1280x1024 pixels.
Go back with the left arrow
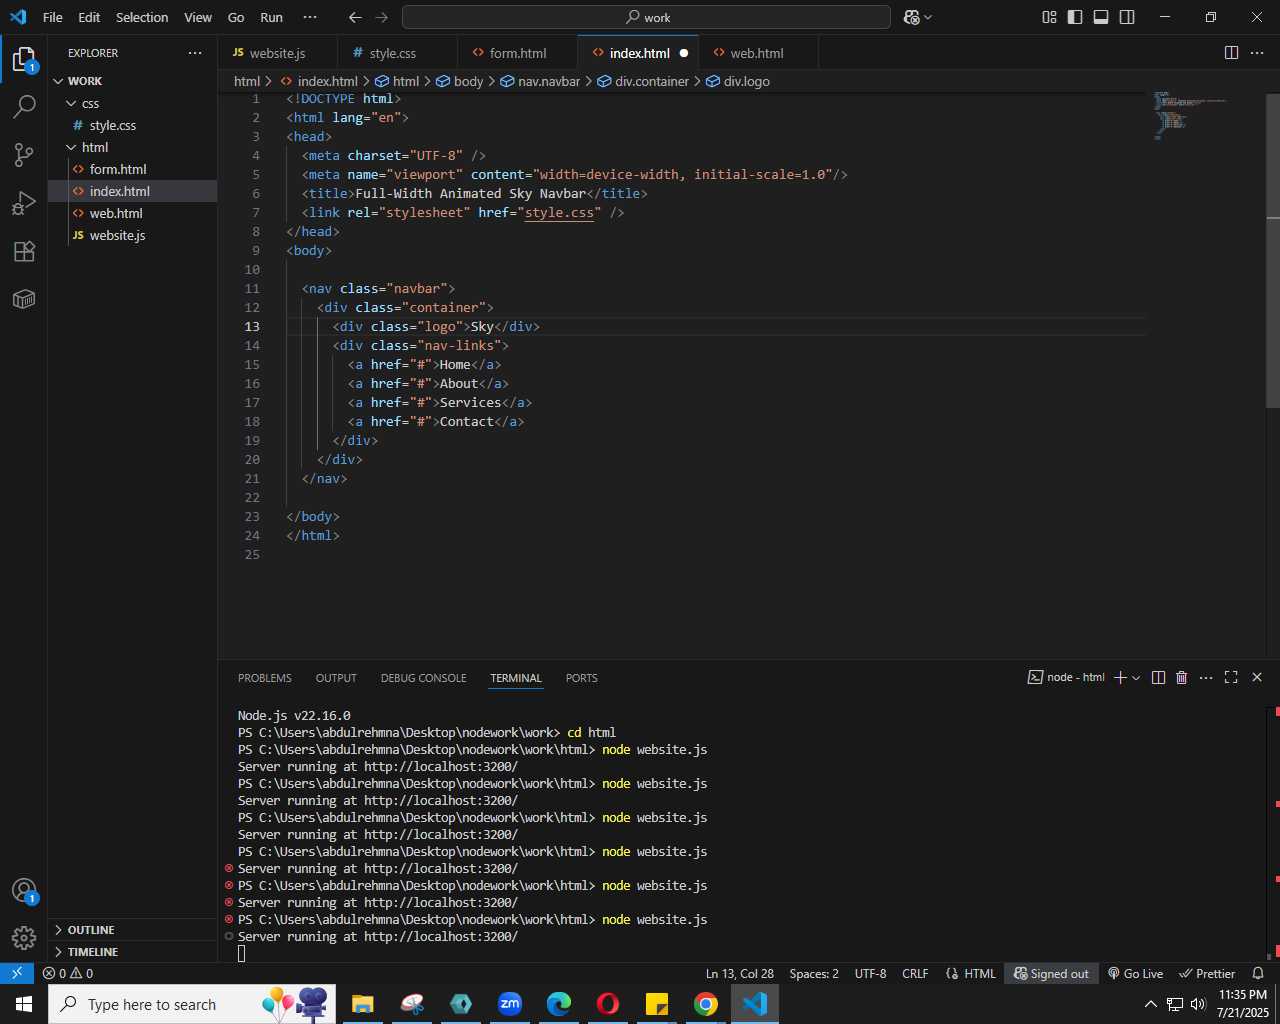pos(355,17)
